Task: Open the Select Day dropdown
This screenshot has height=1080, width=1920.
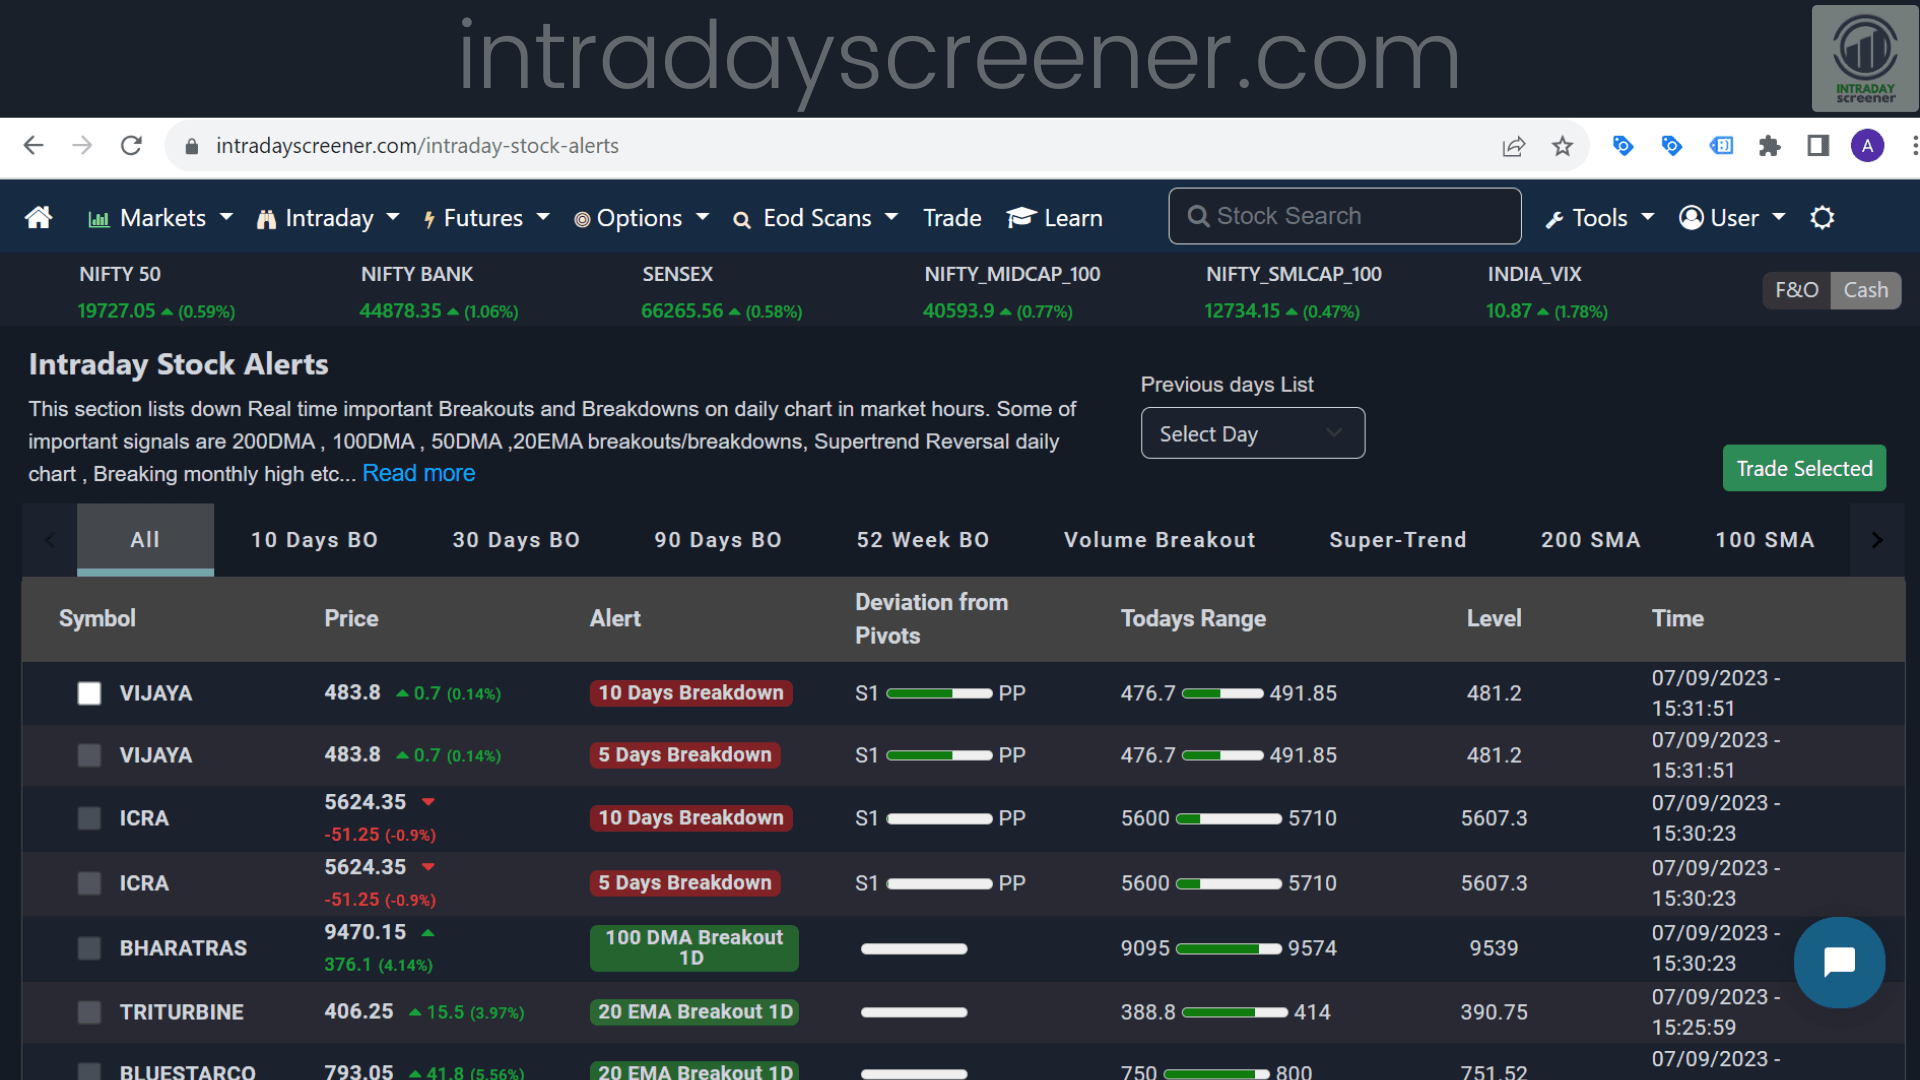Action: (1252, 433)
